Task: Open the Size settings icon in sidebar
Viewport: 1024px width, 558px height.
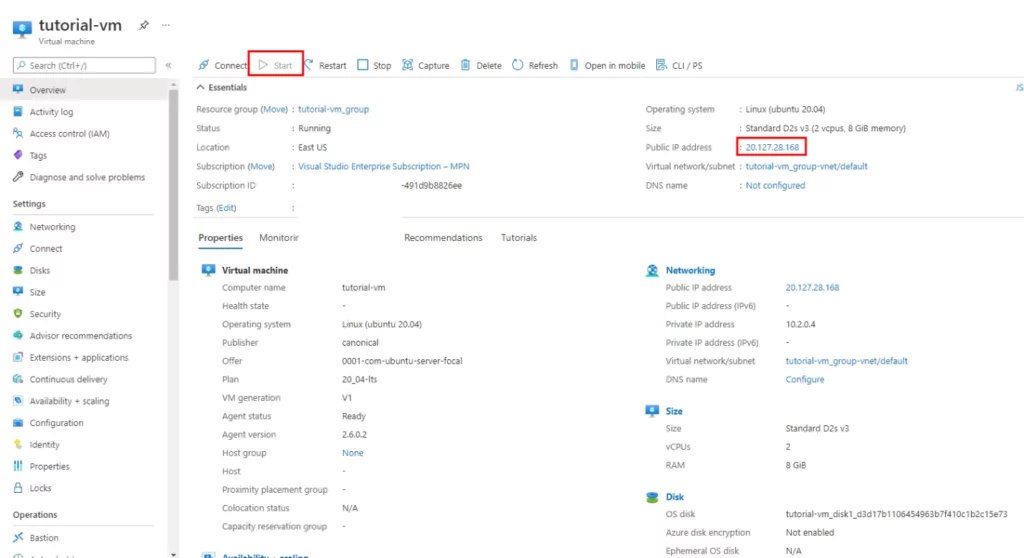Action: point(18,292)
